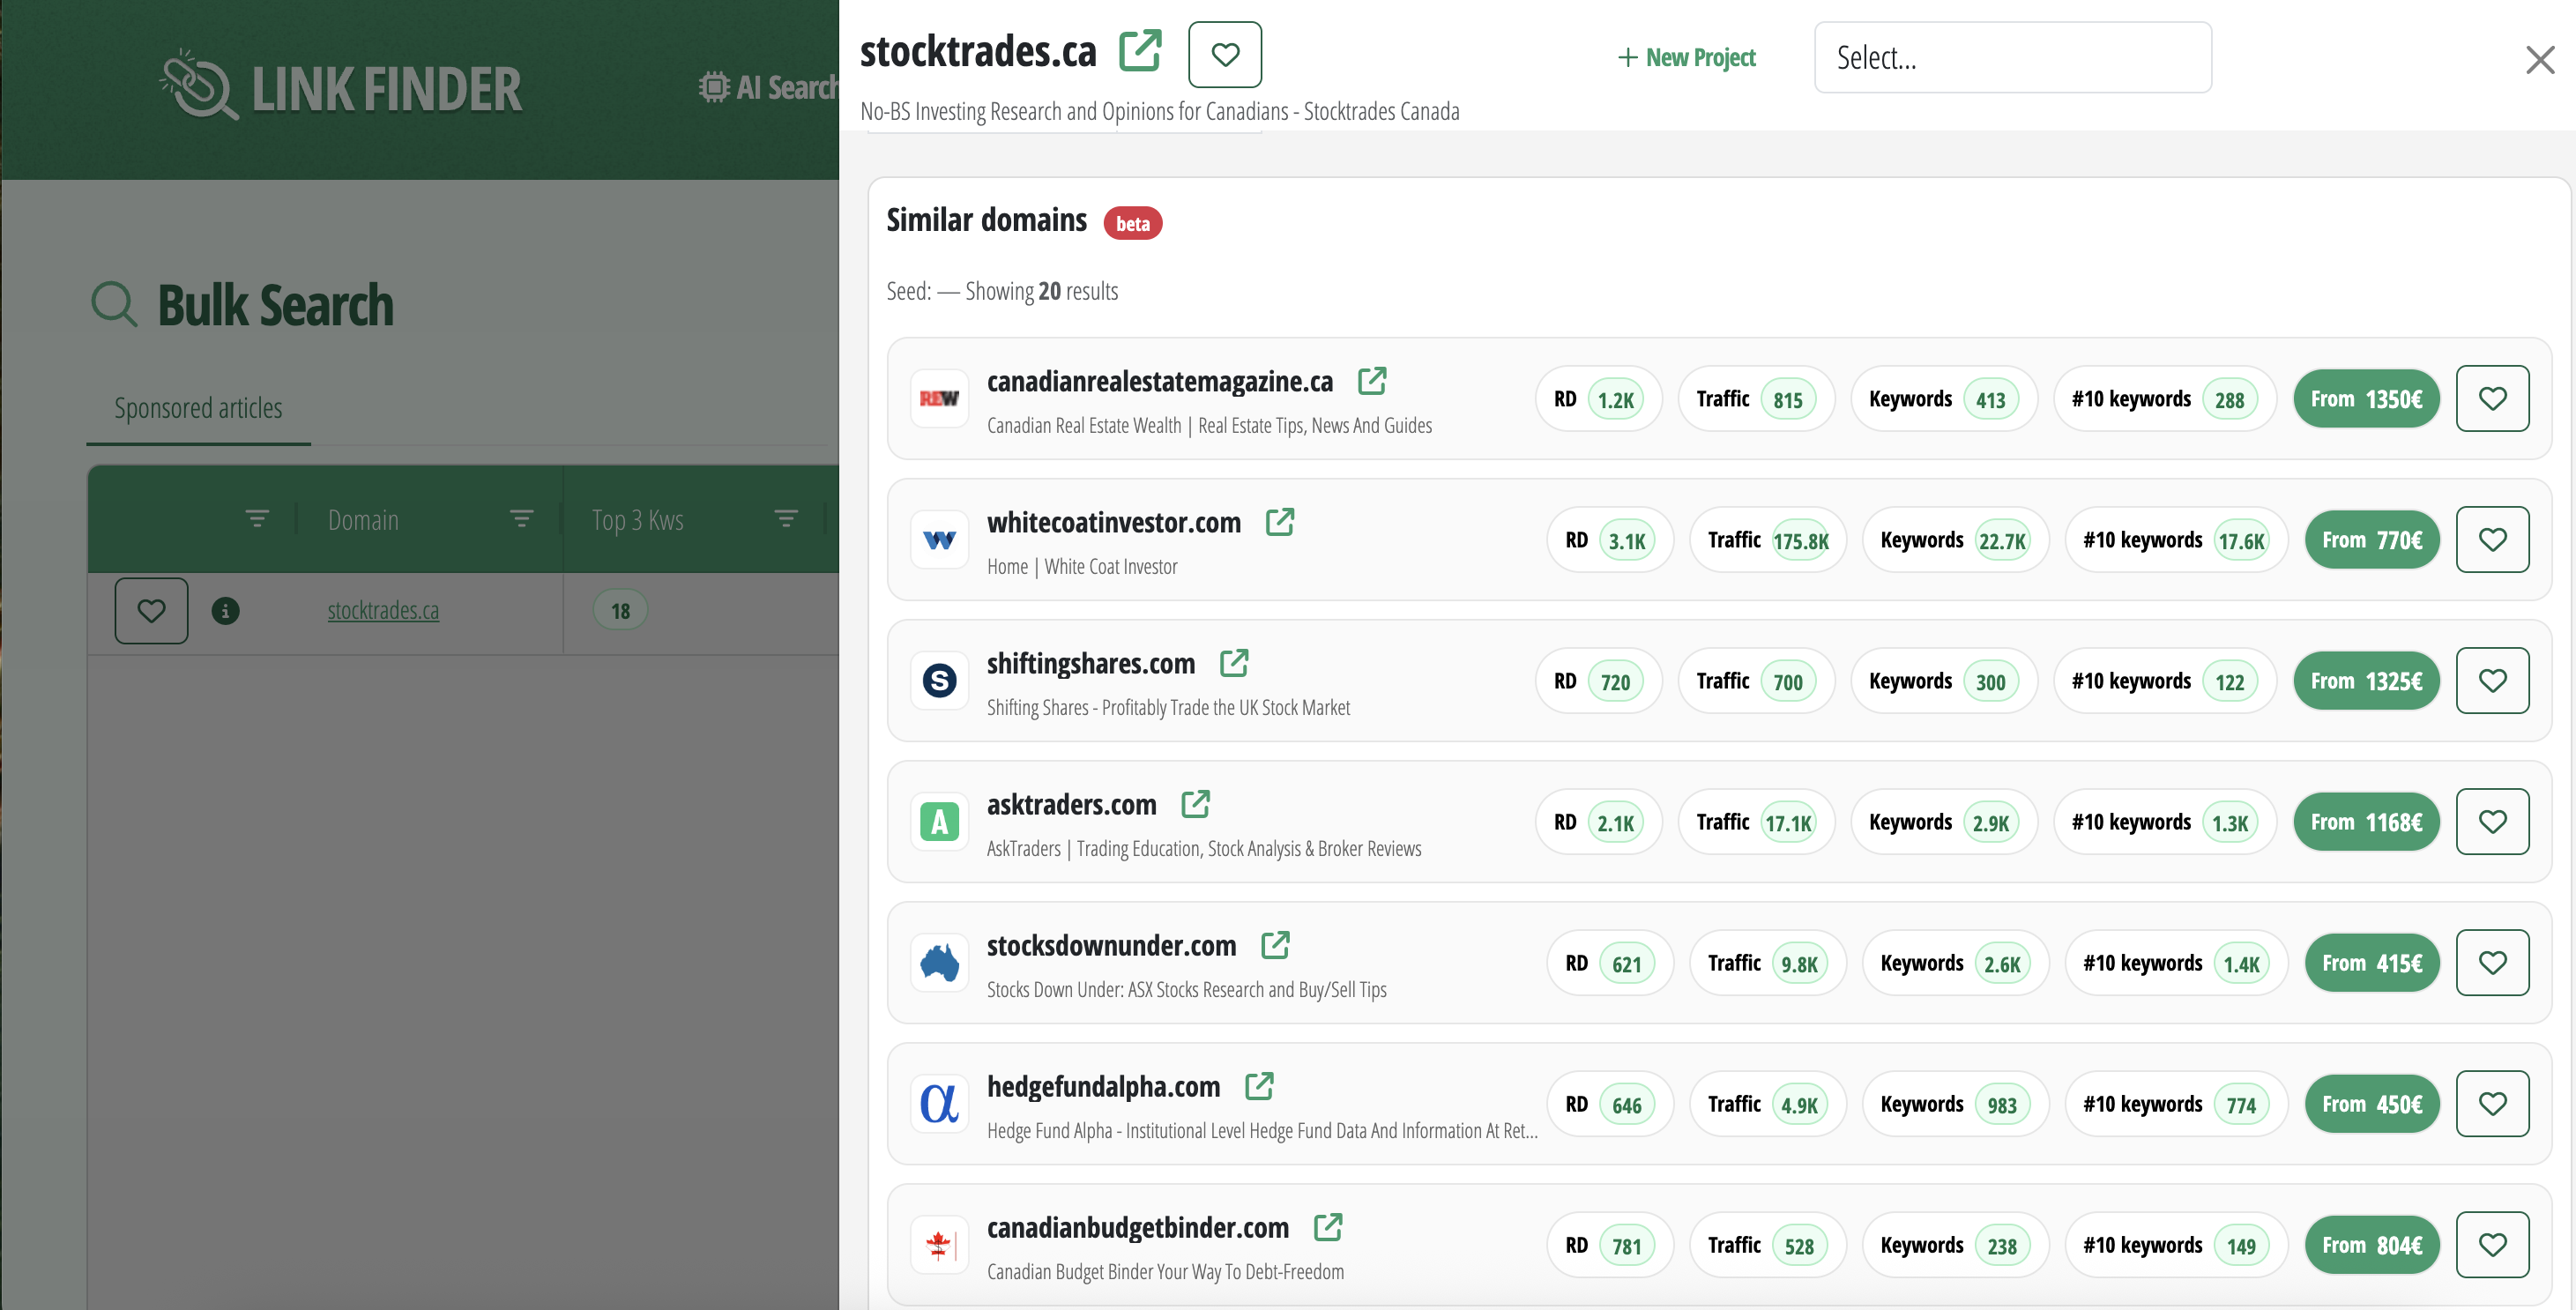This screenshot has height=1310, width=2576.
Task: Open stocktrades.ca link in Bulk Search table
Action: click(383, 610)
